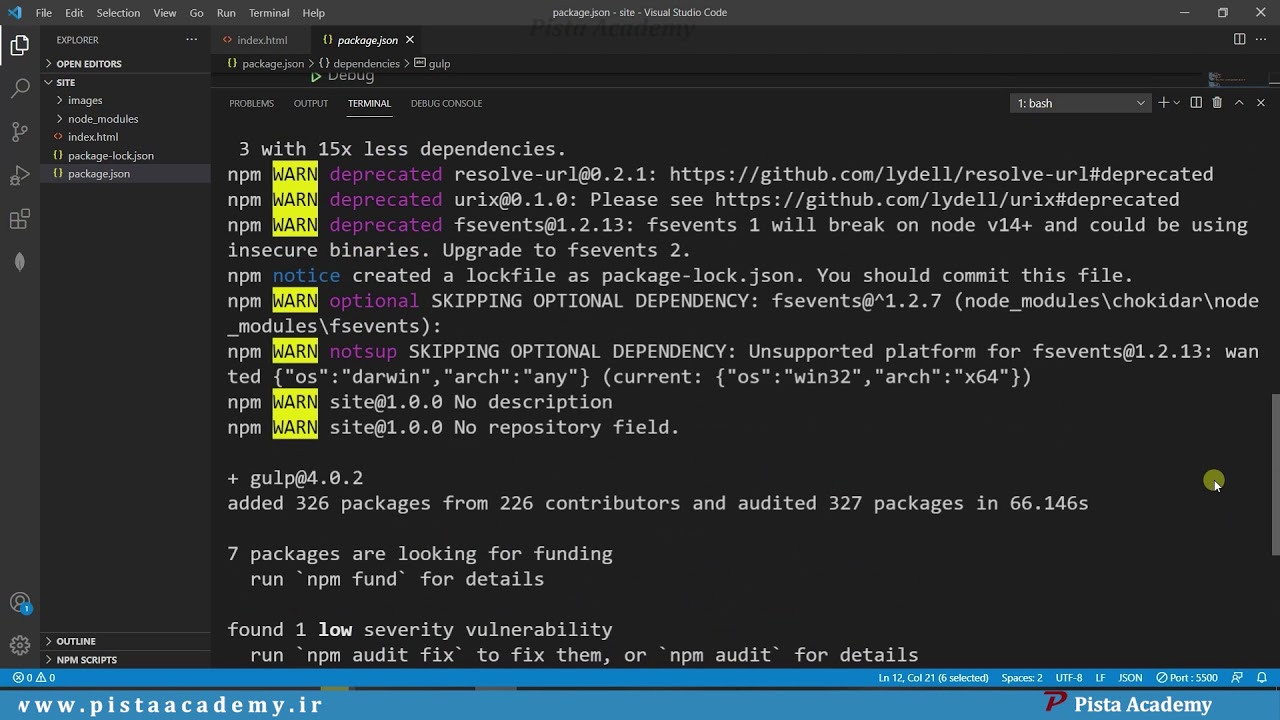1280x720 pixels.
Task: Change line ending via 'LF' status item
Action: (x=1100, y=678)
